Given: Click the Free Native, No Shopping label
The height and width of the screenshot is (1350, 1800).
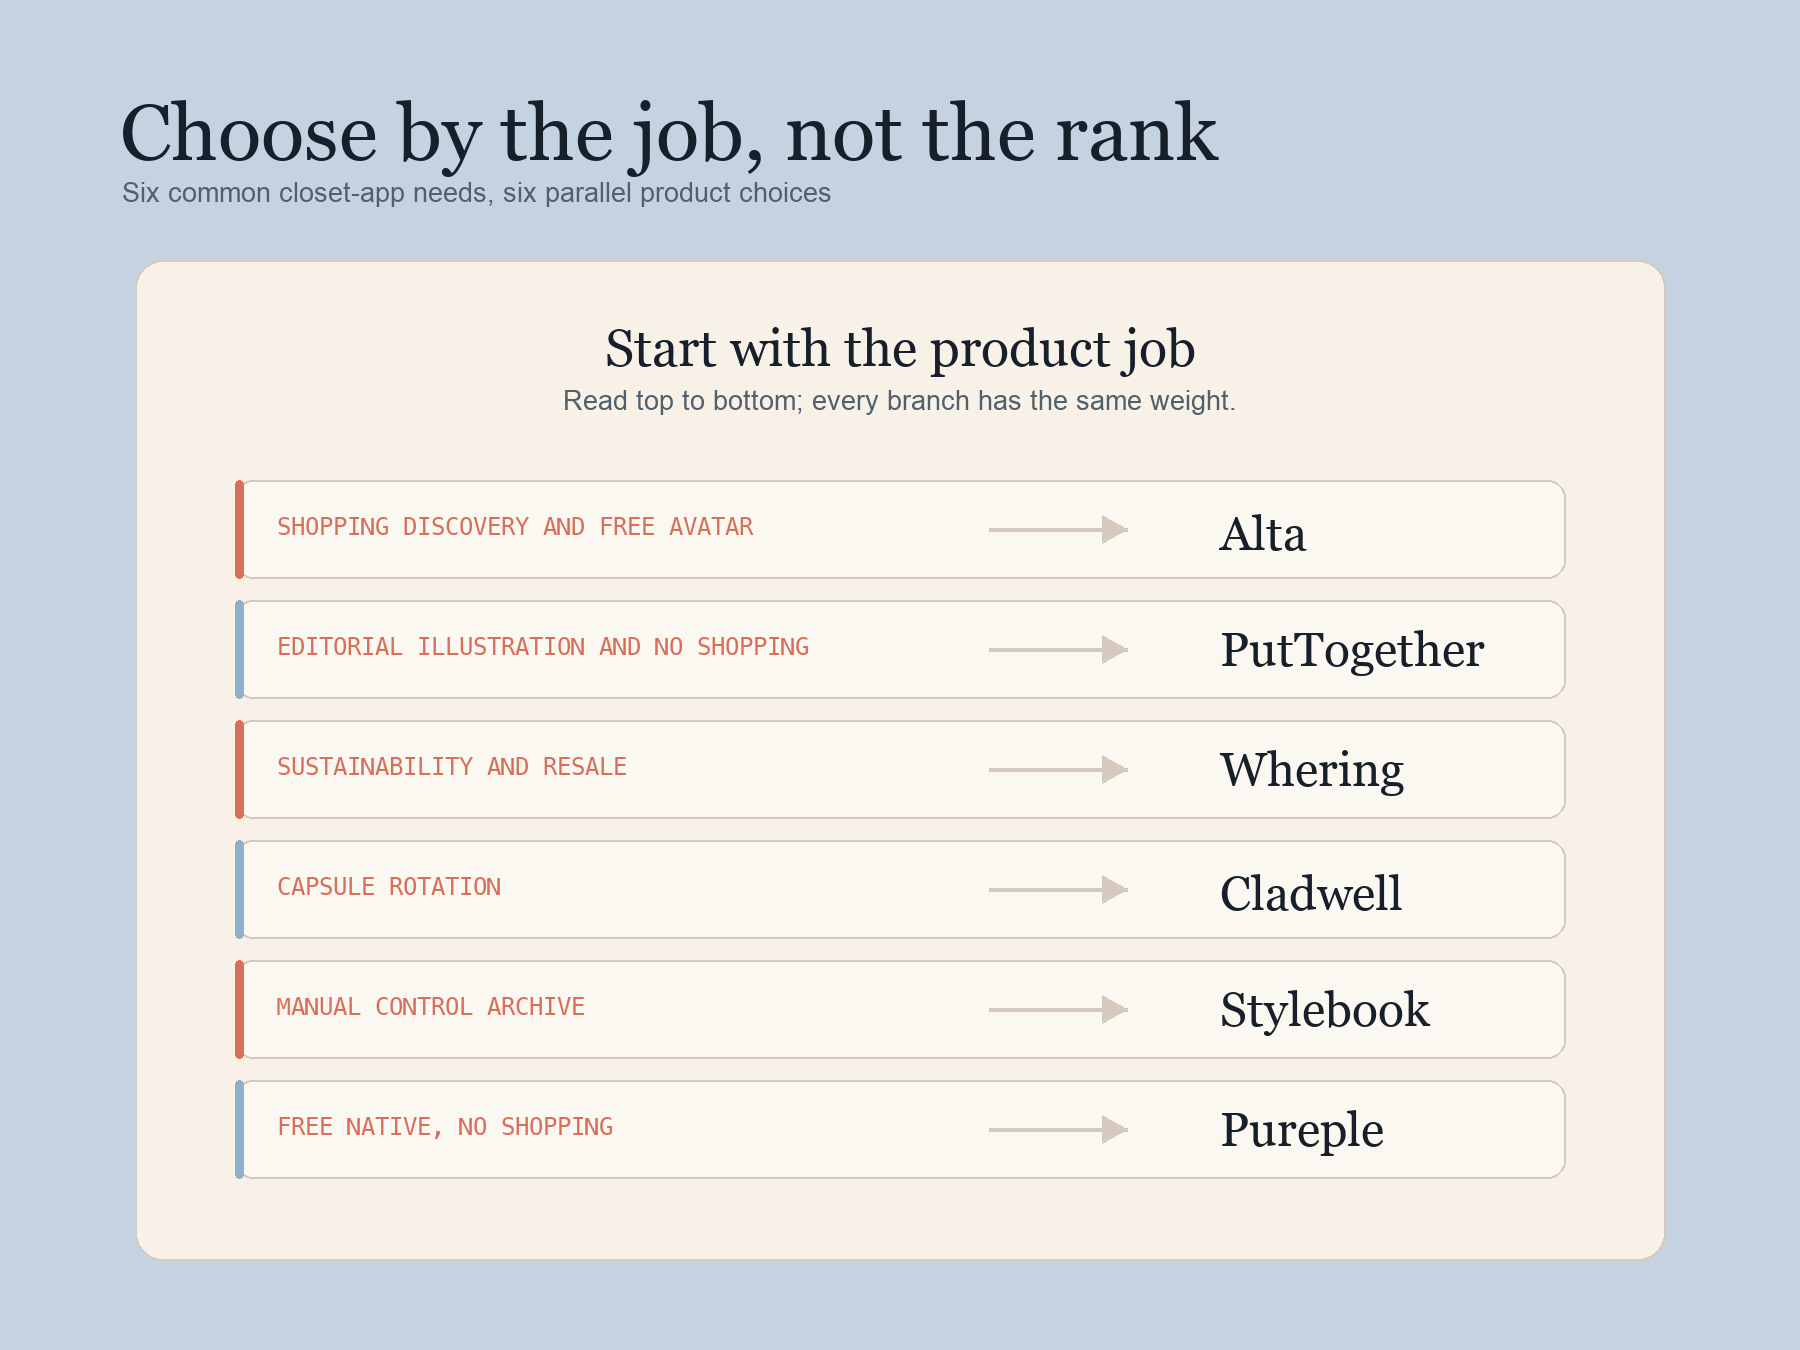Looking at the screenshot, I should tap(445, 1128).
